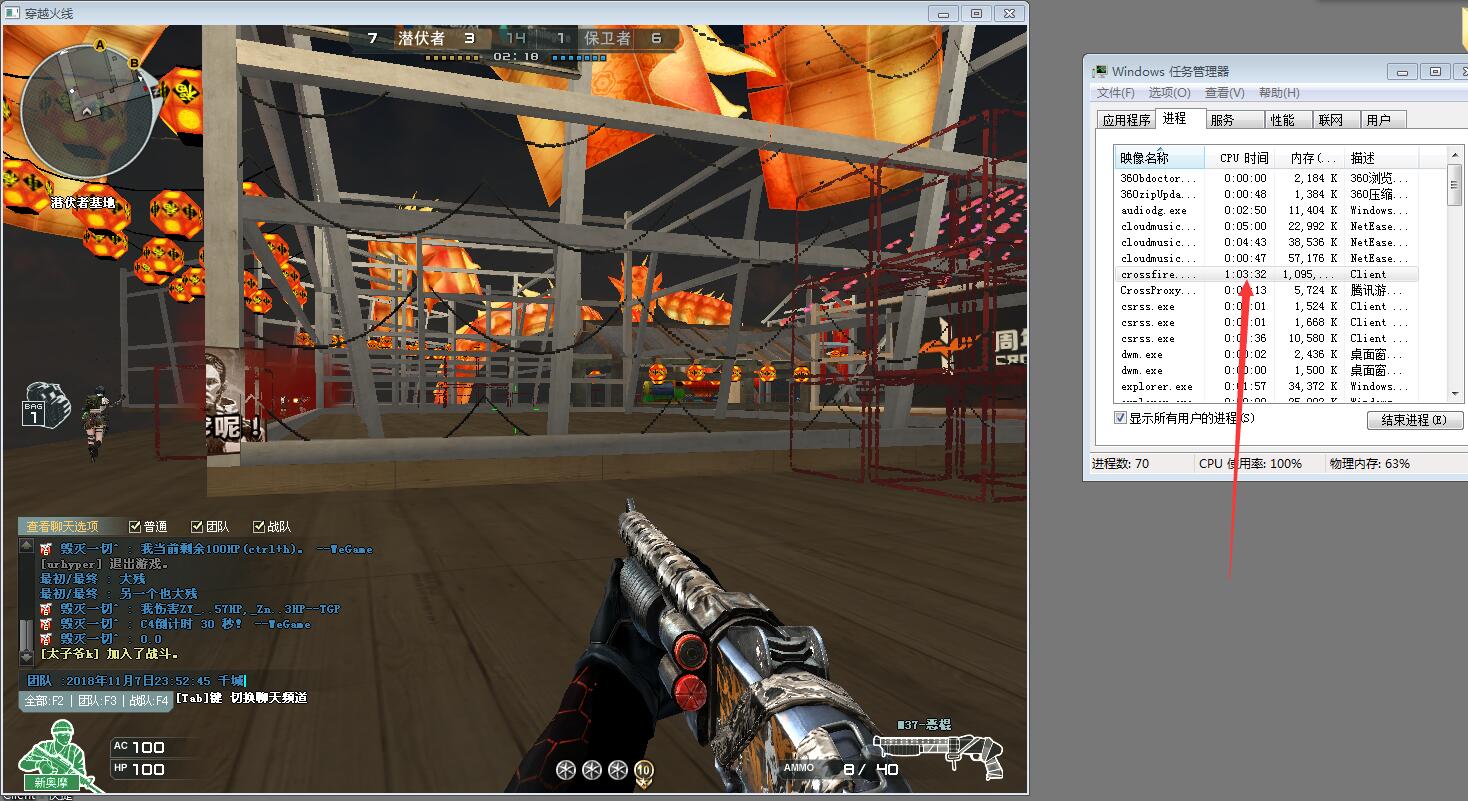The width and height of the screenshot is (1468, 801).
Task: Disable the 战队 chat filter checkbox
Action: (259, 527)
